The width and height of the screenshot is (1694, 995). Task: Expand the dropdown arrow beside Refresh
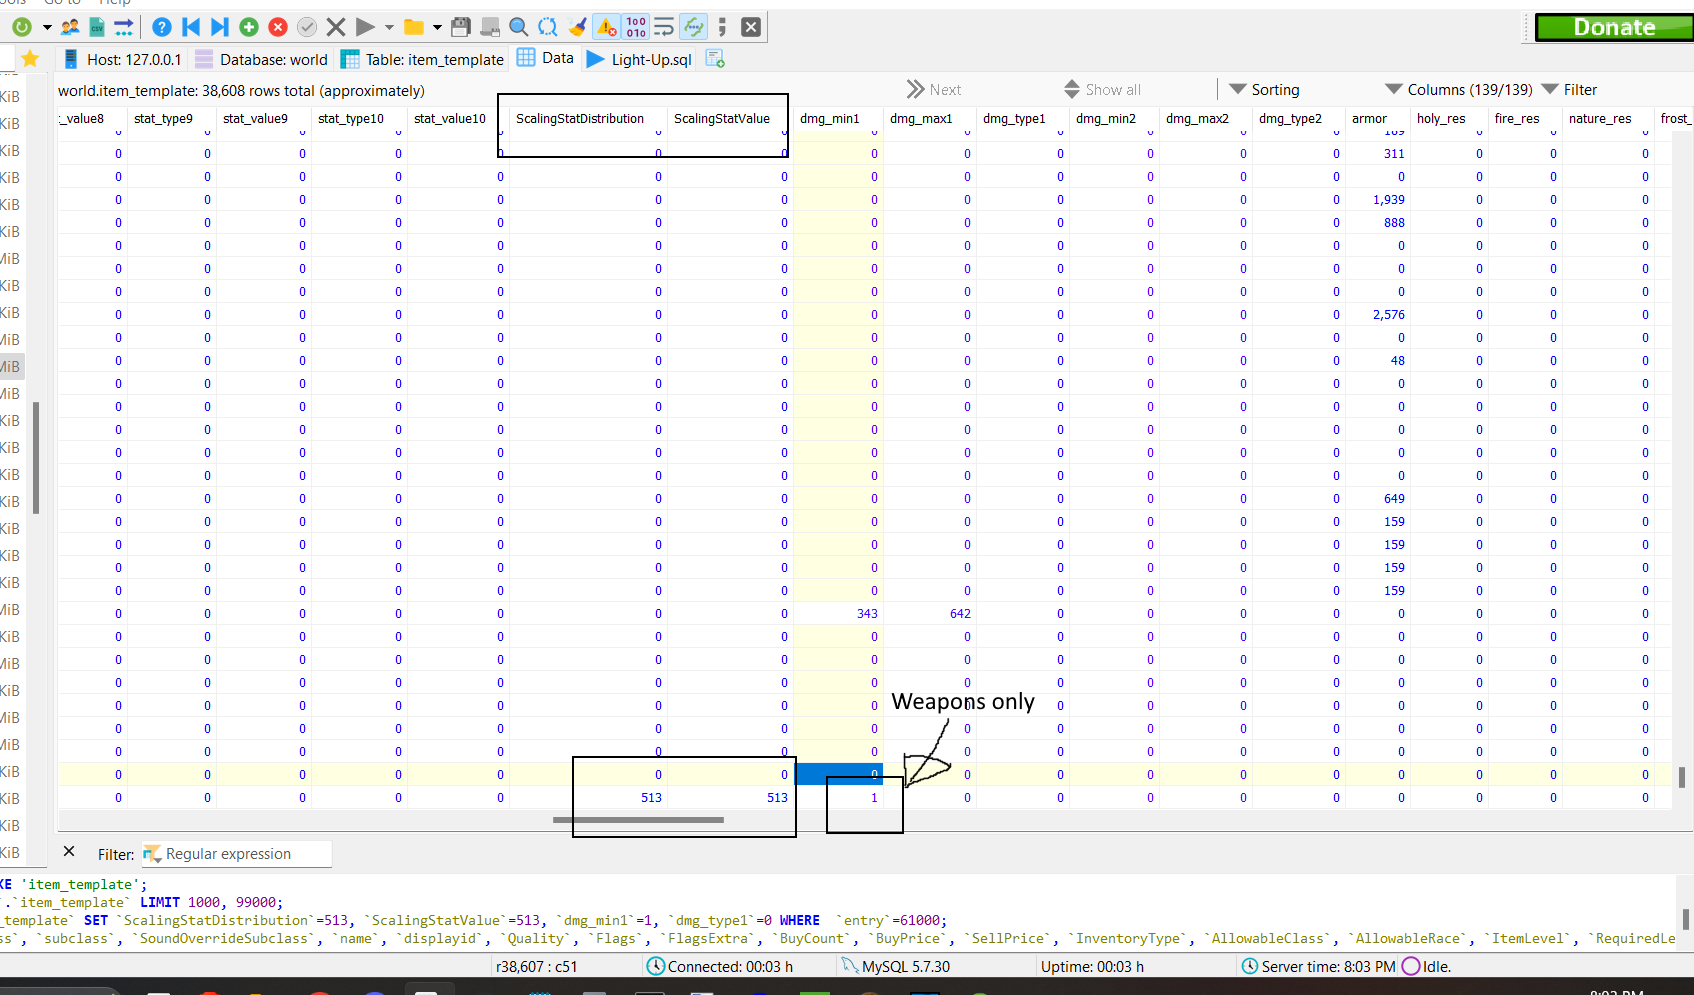click(47, 27)
